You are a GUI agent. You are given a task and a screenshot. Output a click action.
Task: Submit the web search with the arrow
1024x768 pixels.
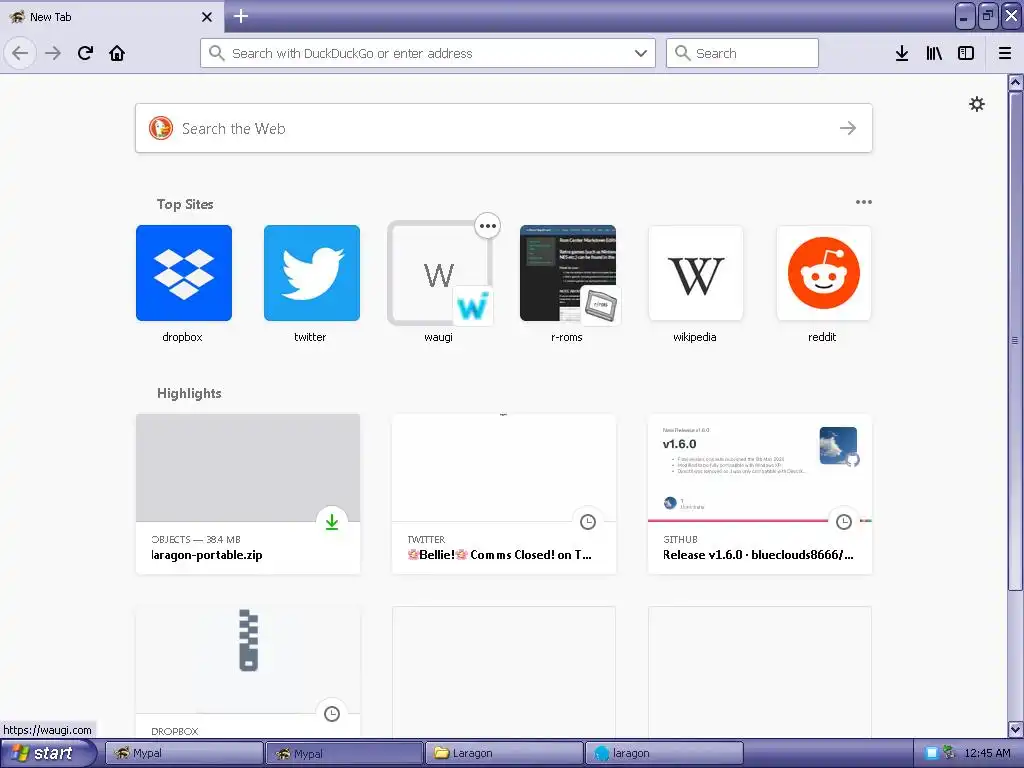point(848,128)
